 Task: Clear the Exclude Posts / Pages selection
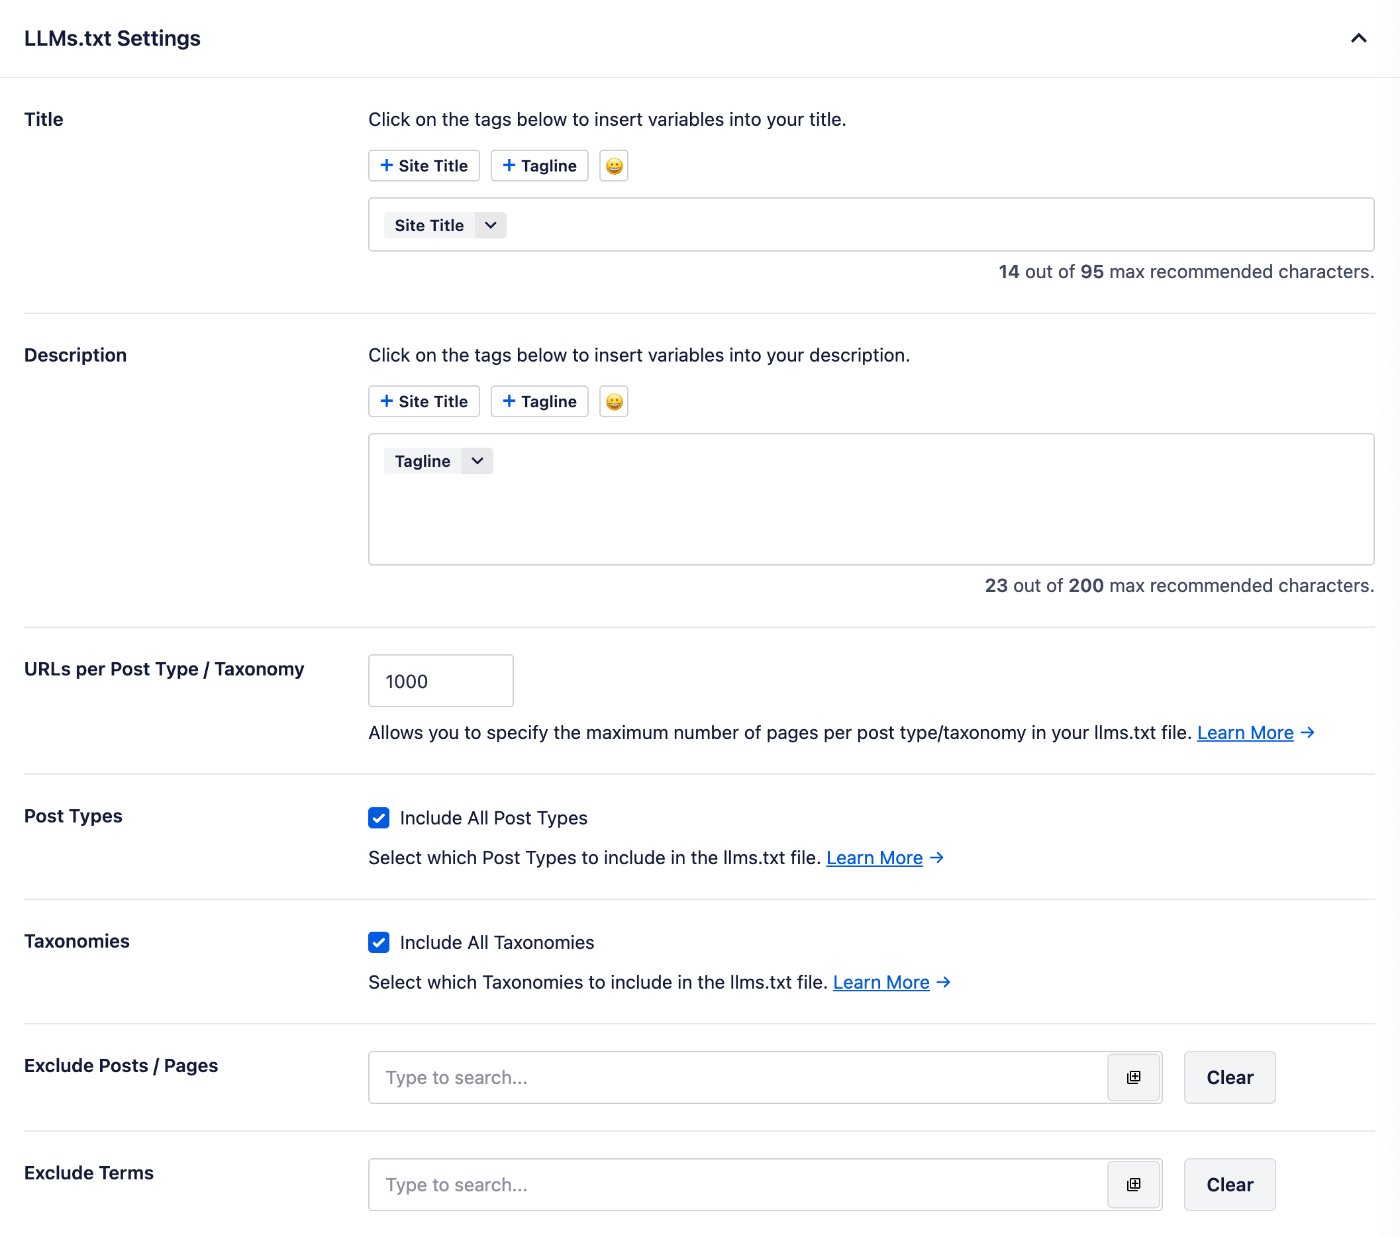point(1229,1078)
